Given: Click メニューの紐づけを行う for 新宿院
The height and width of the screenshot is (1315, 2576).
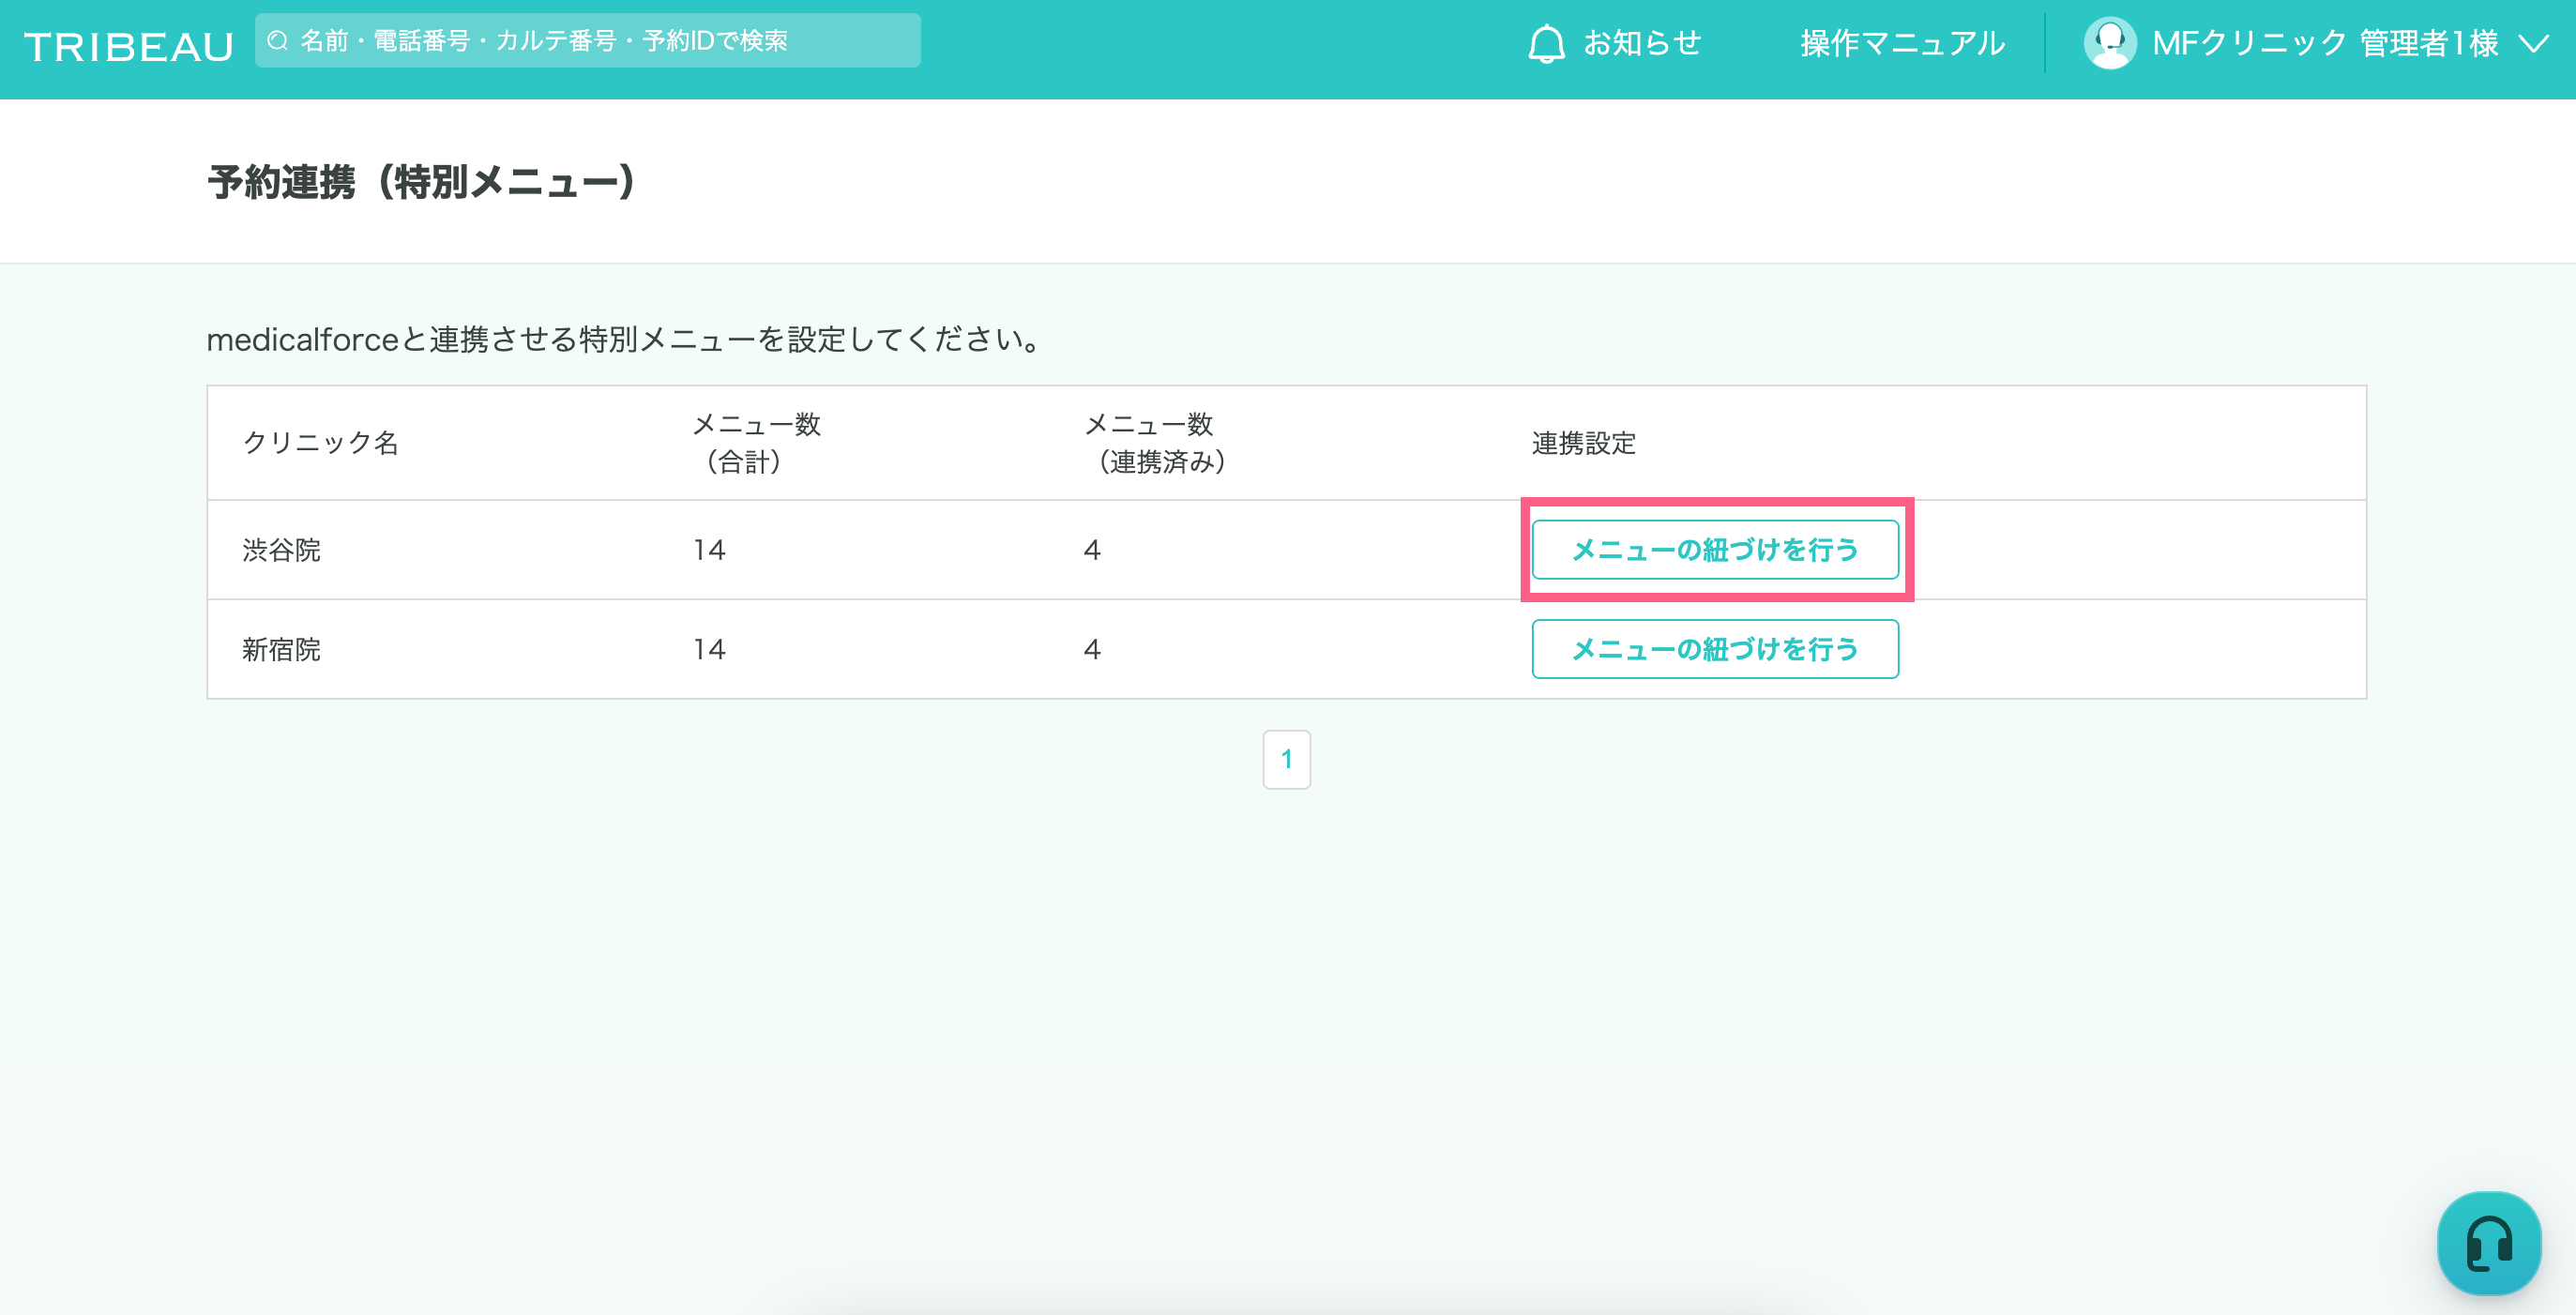Looking at the screenshot, I should (1714, 649).
